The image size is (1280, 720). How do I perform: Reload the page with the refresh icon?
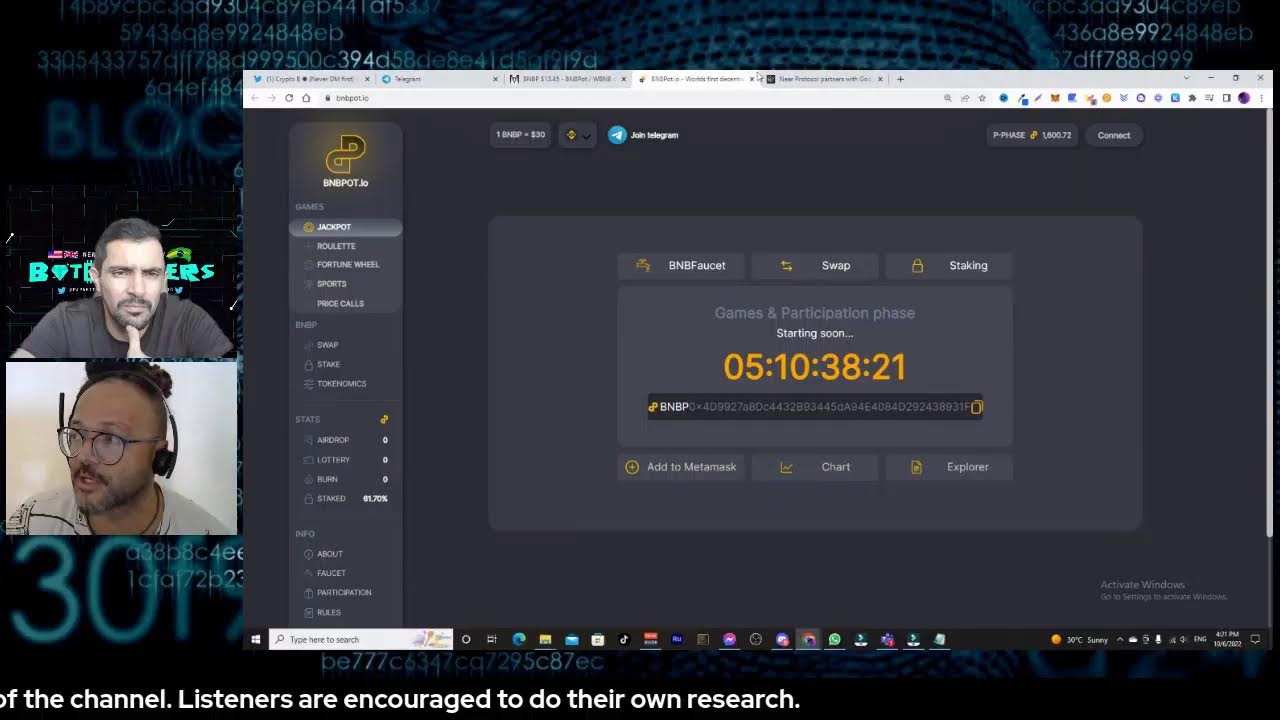tap(289, 98)
